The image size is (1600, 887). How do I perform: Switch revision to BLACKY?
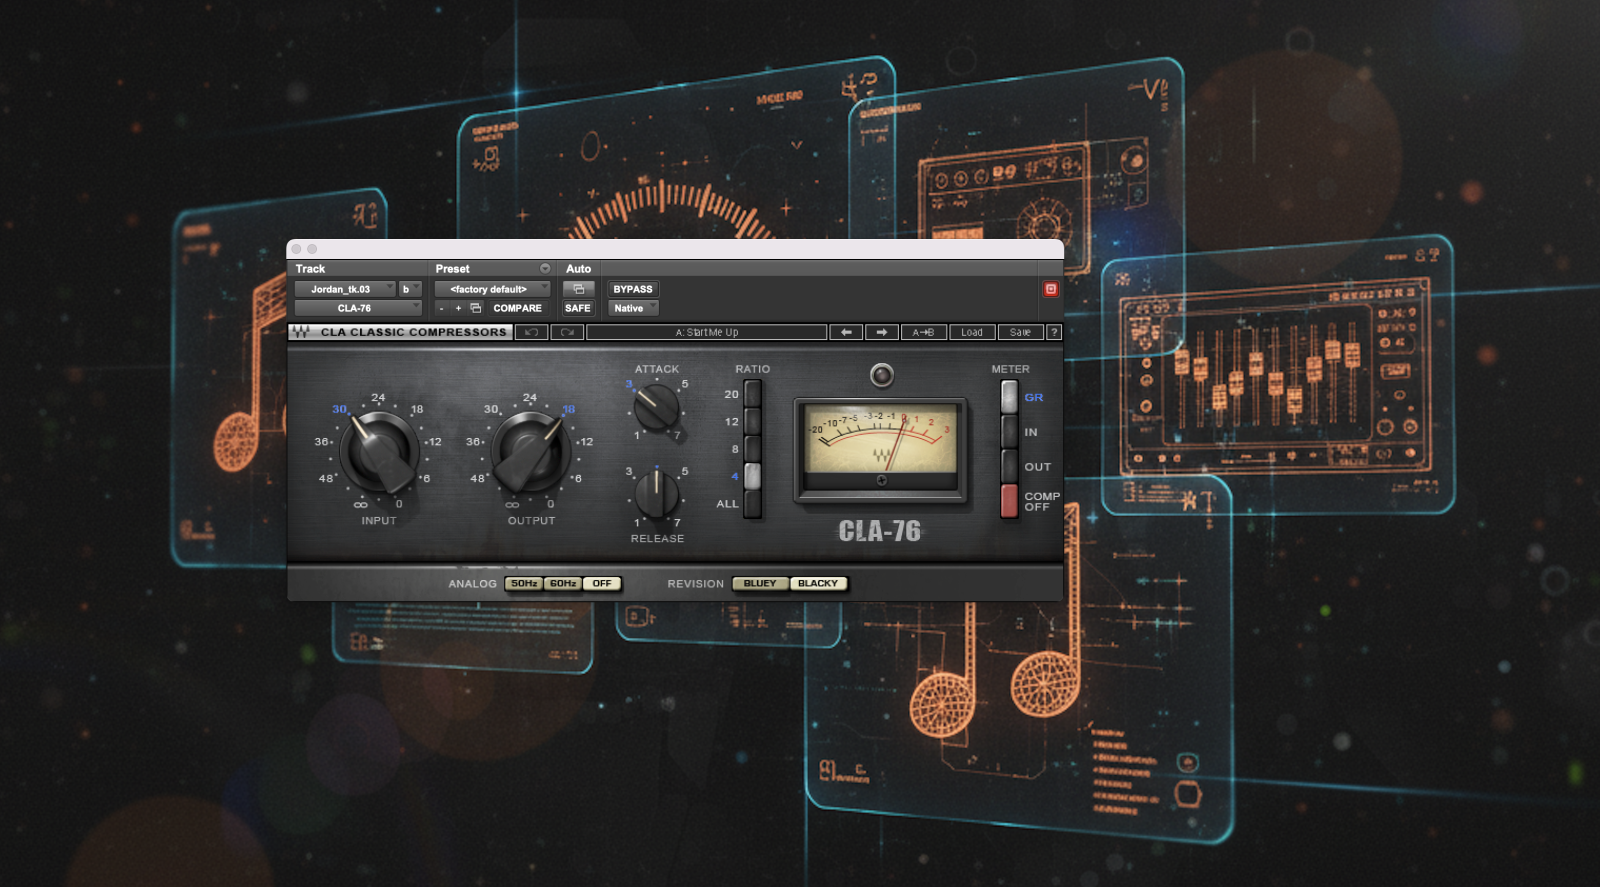coord(818,583)
